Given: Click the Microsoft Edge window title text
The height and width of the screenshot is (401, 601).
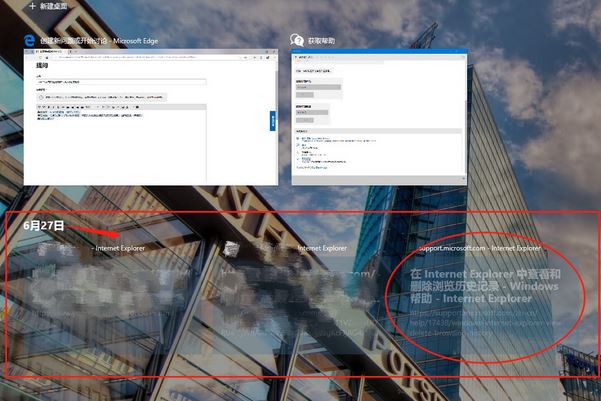Looking at the screenshot, I should point(99,41).
